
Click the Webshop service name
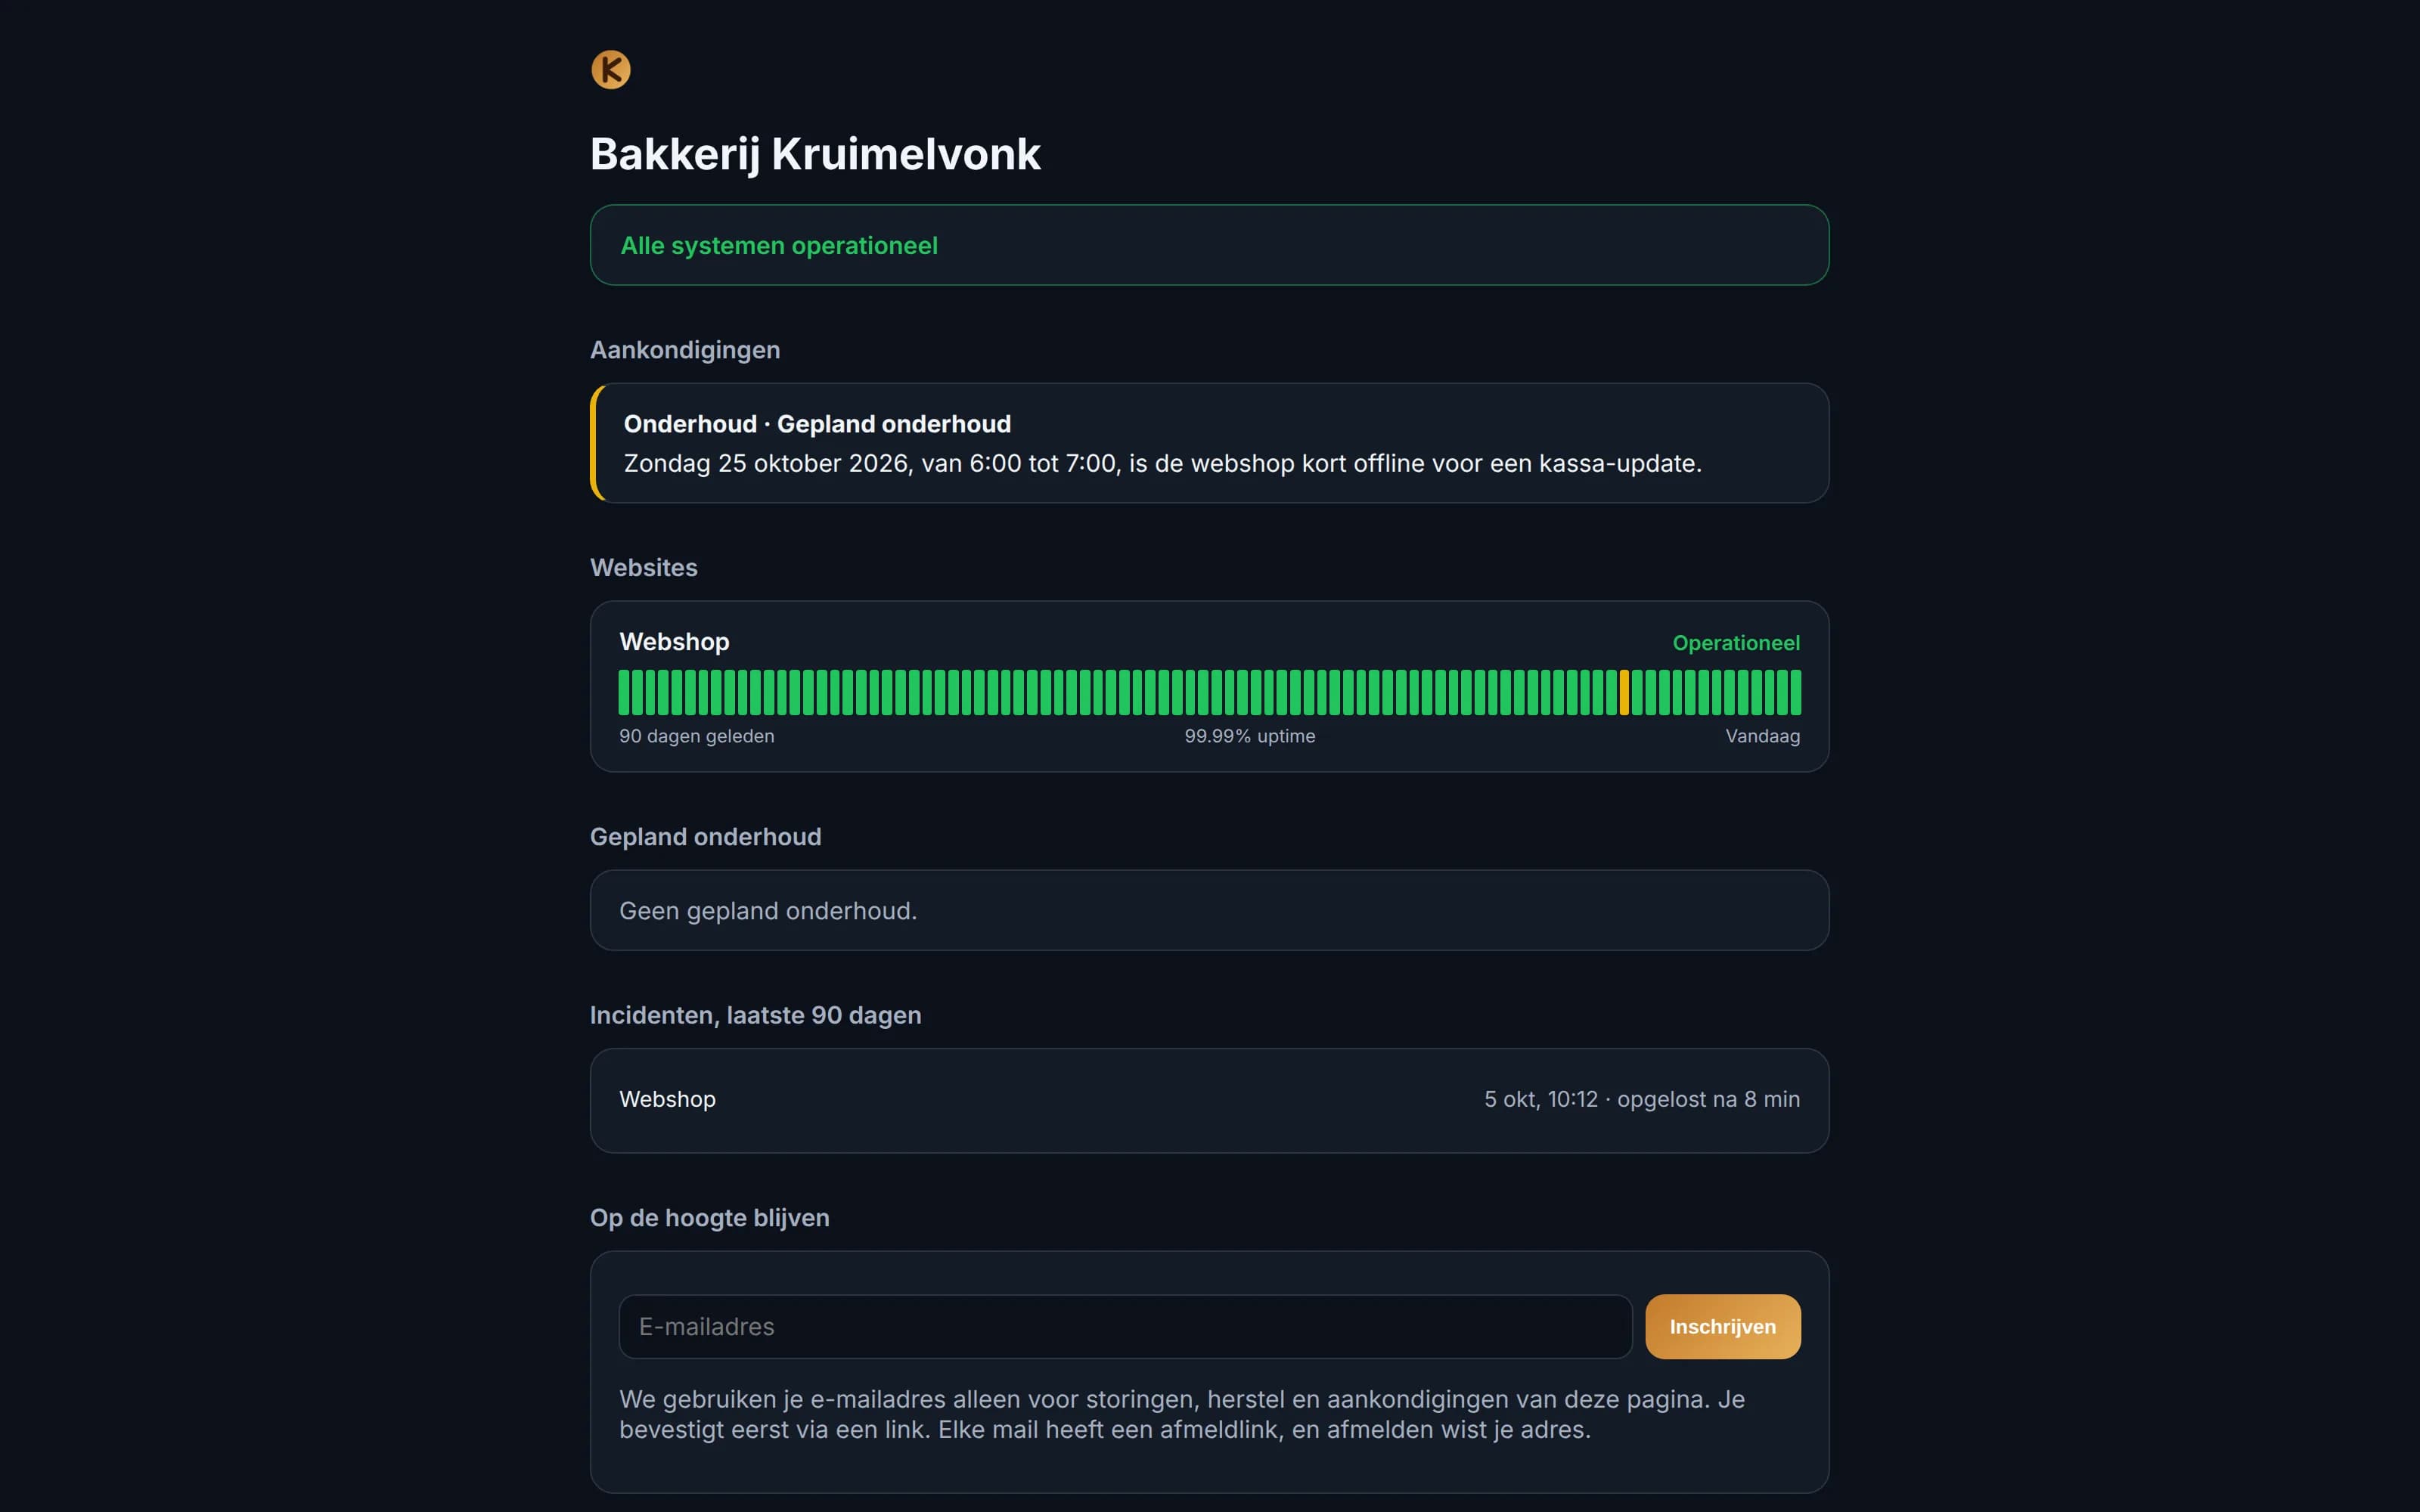[x=674, y=642]
